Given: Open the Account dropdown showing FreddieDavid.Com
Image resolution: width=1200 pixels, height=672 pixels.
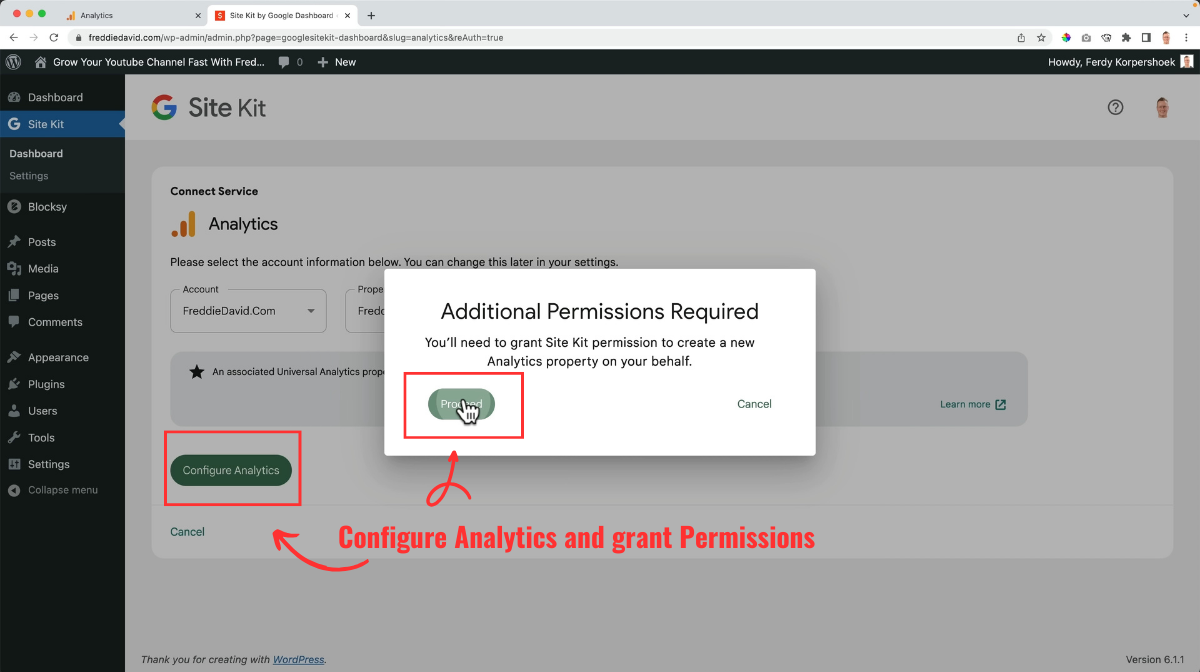Looking at the screenshot, I should click(248, 310).
